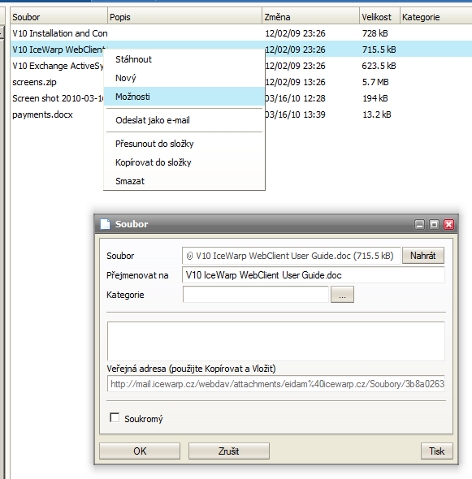
Task: Sort by the Velkost column header
Action: point(380,17)
